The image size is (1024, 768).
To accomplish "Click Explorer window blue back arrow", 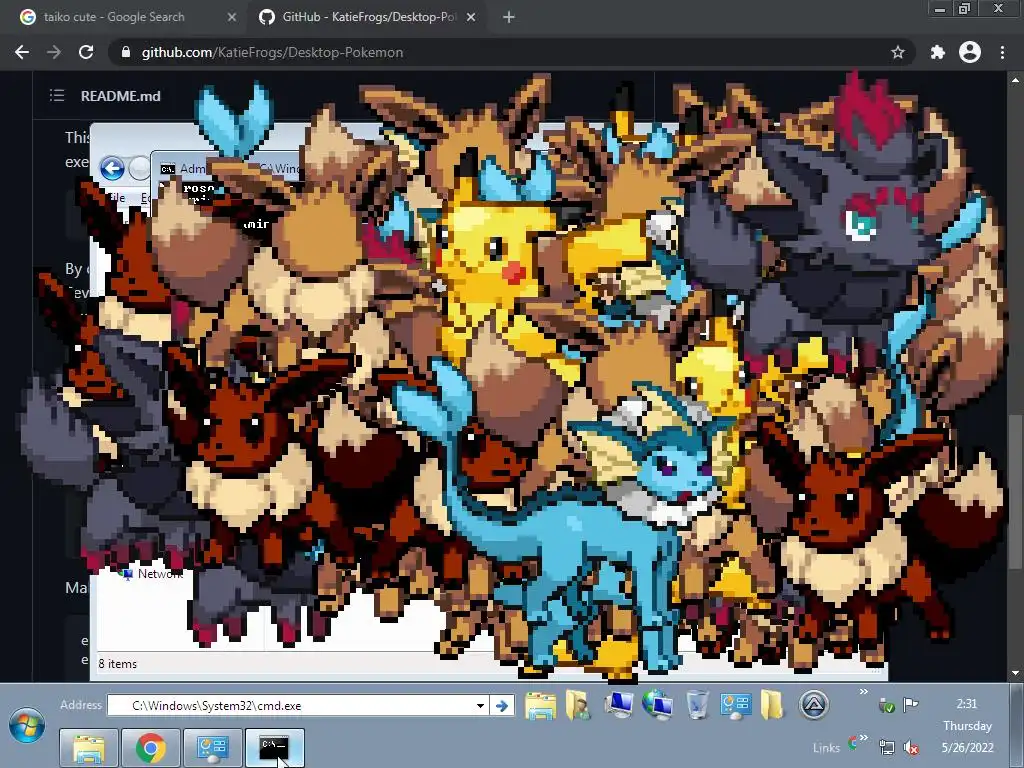I will [112, 168].
